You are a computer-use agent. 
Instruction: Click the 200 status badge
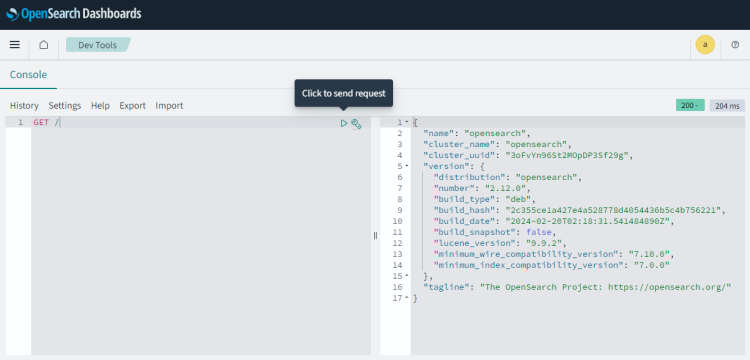(690, 105)
